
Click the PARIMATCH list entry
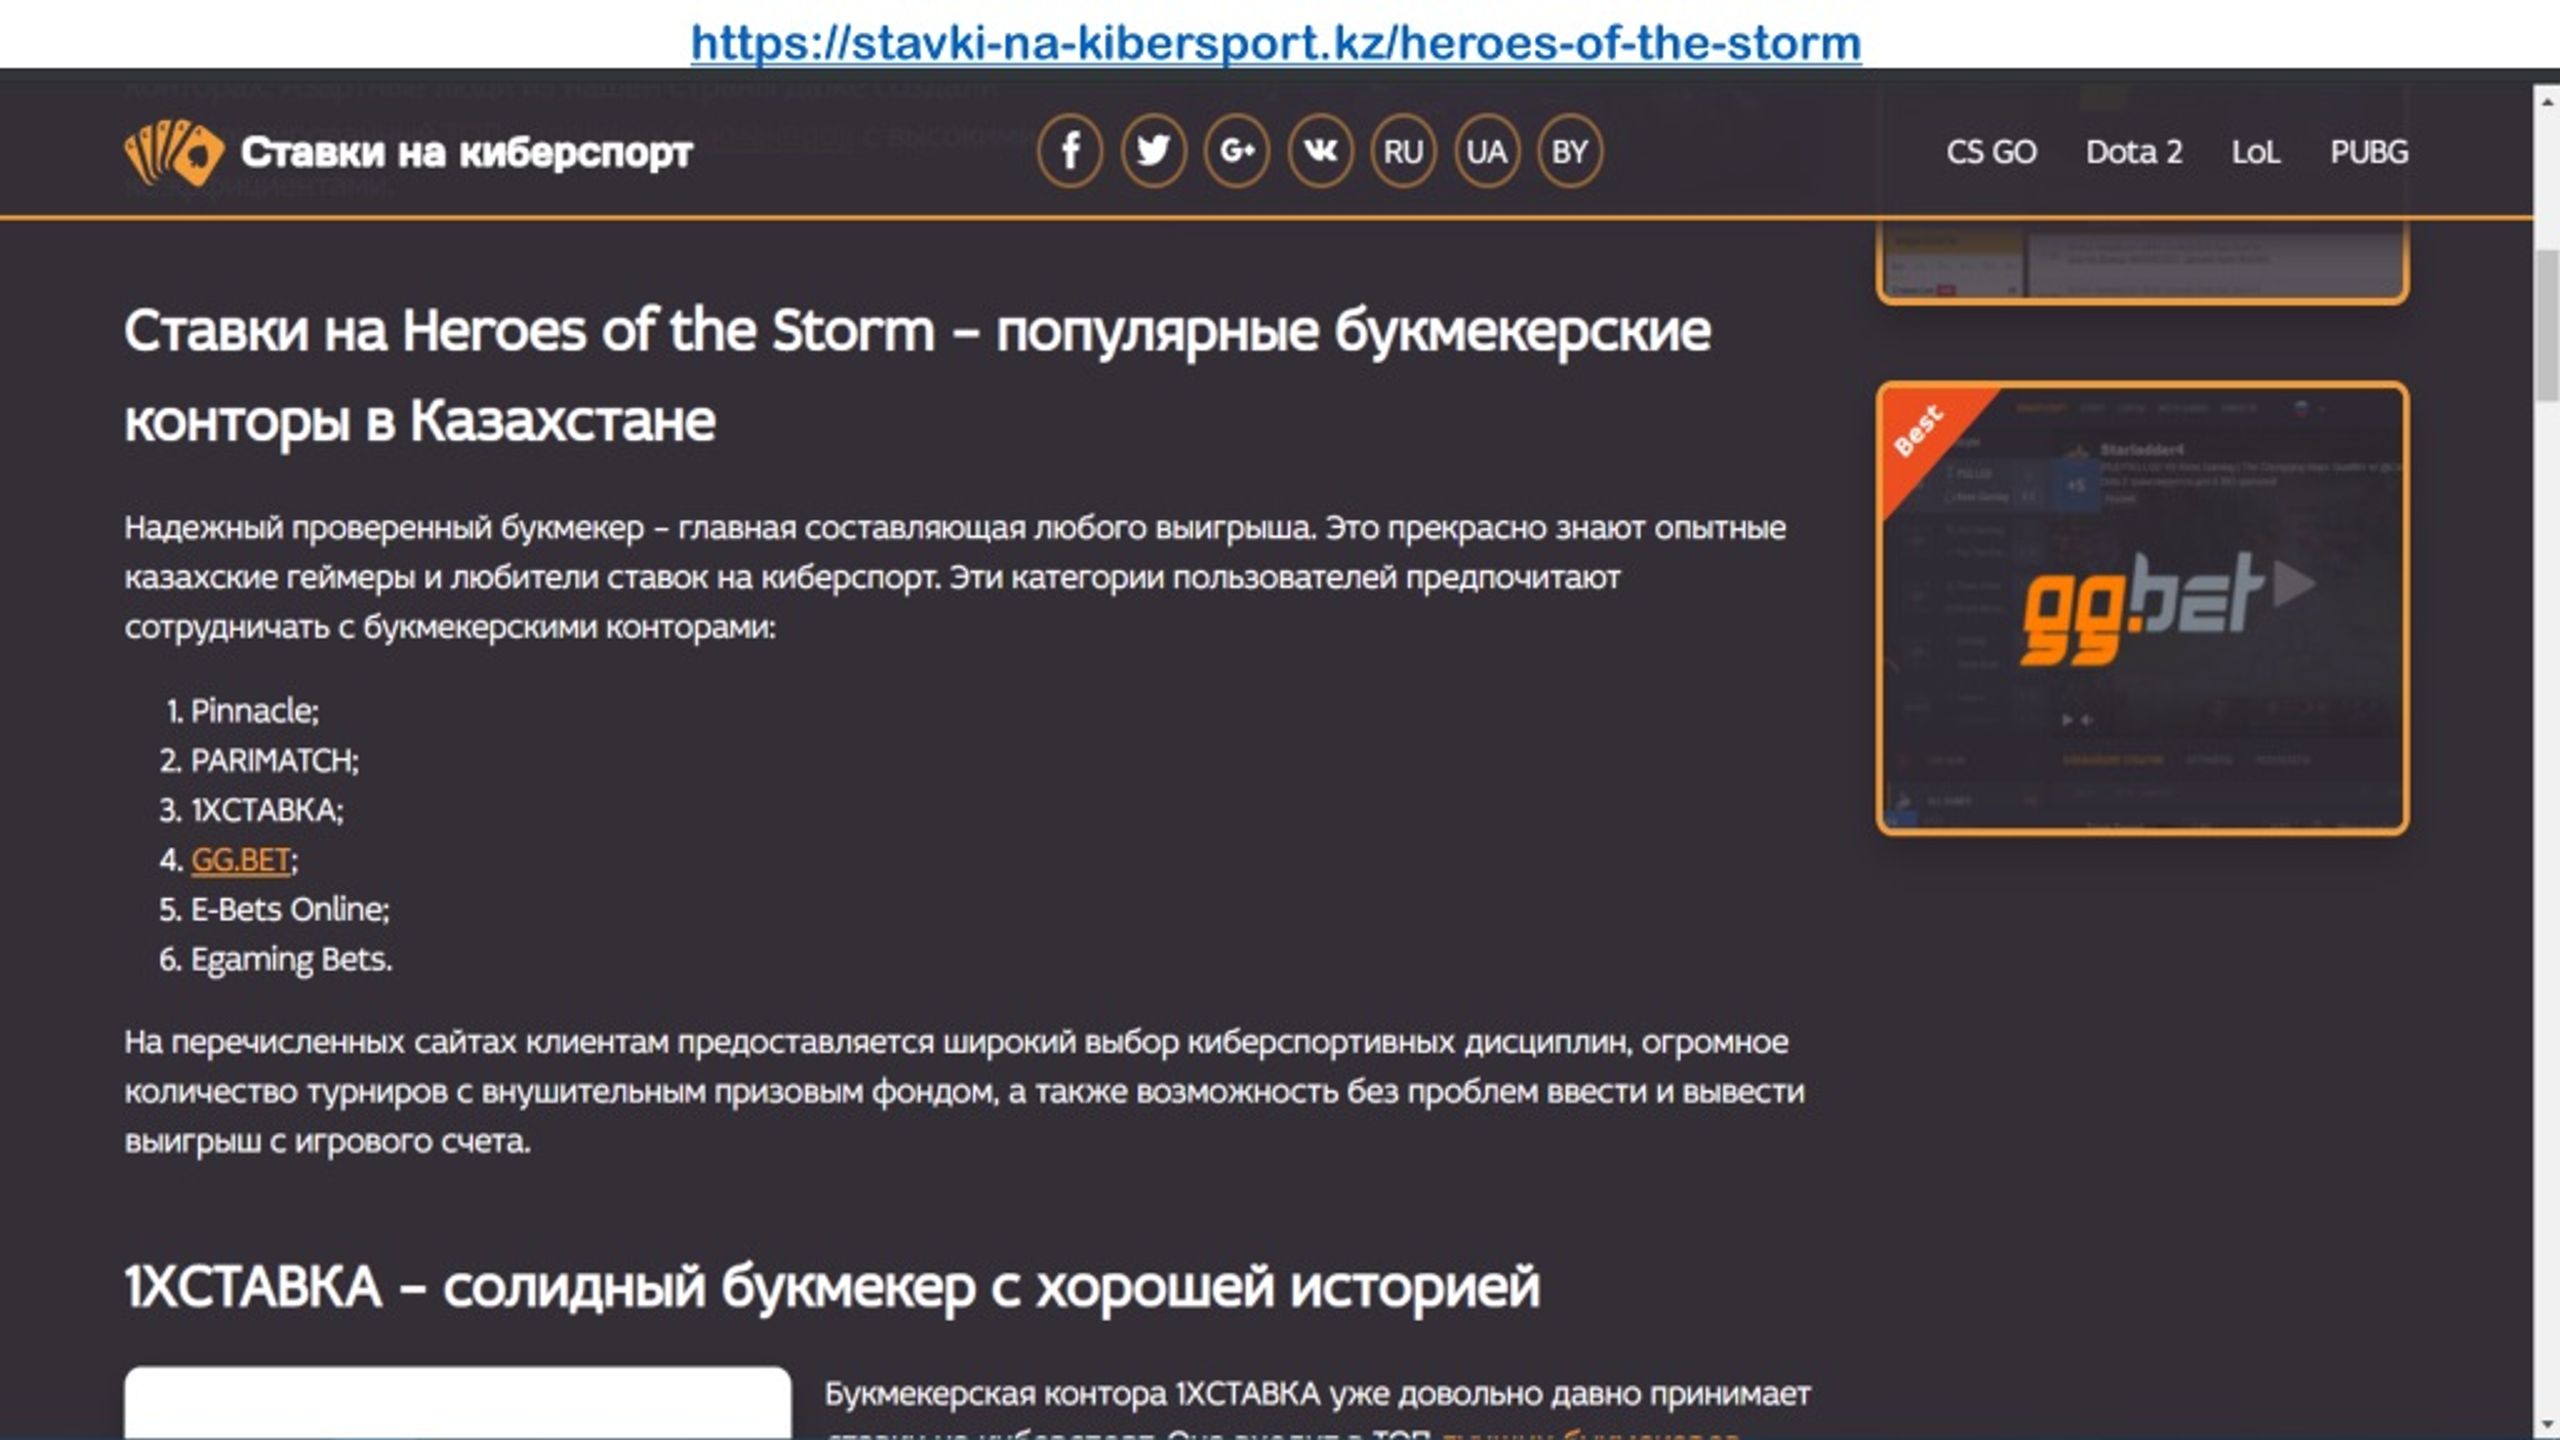(x=274, y=761)
